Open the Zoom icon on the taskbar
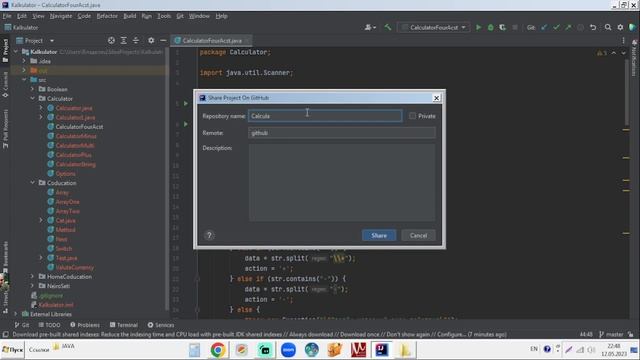The width and height of the screenshot is (640, 360). coord(289,350)
